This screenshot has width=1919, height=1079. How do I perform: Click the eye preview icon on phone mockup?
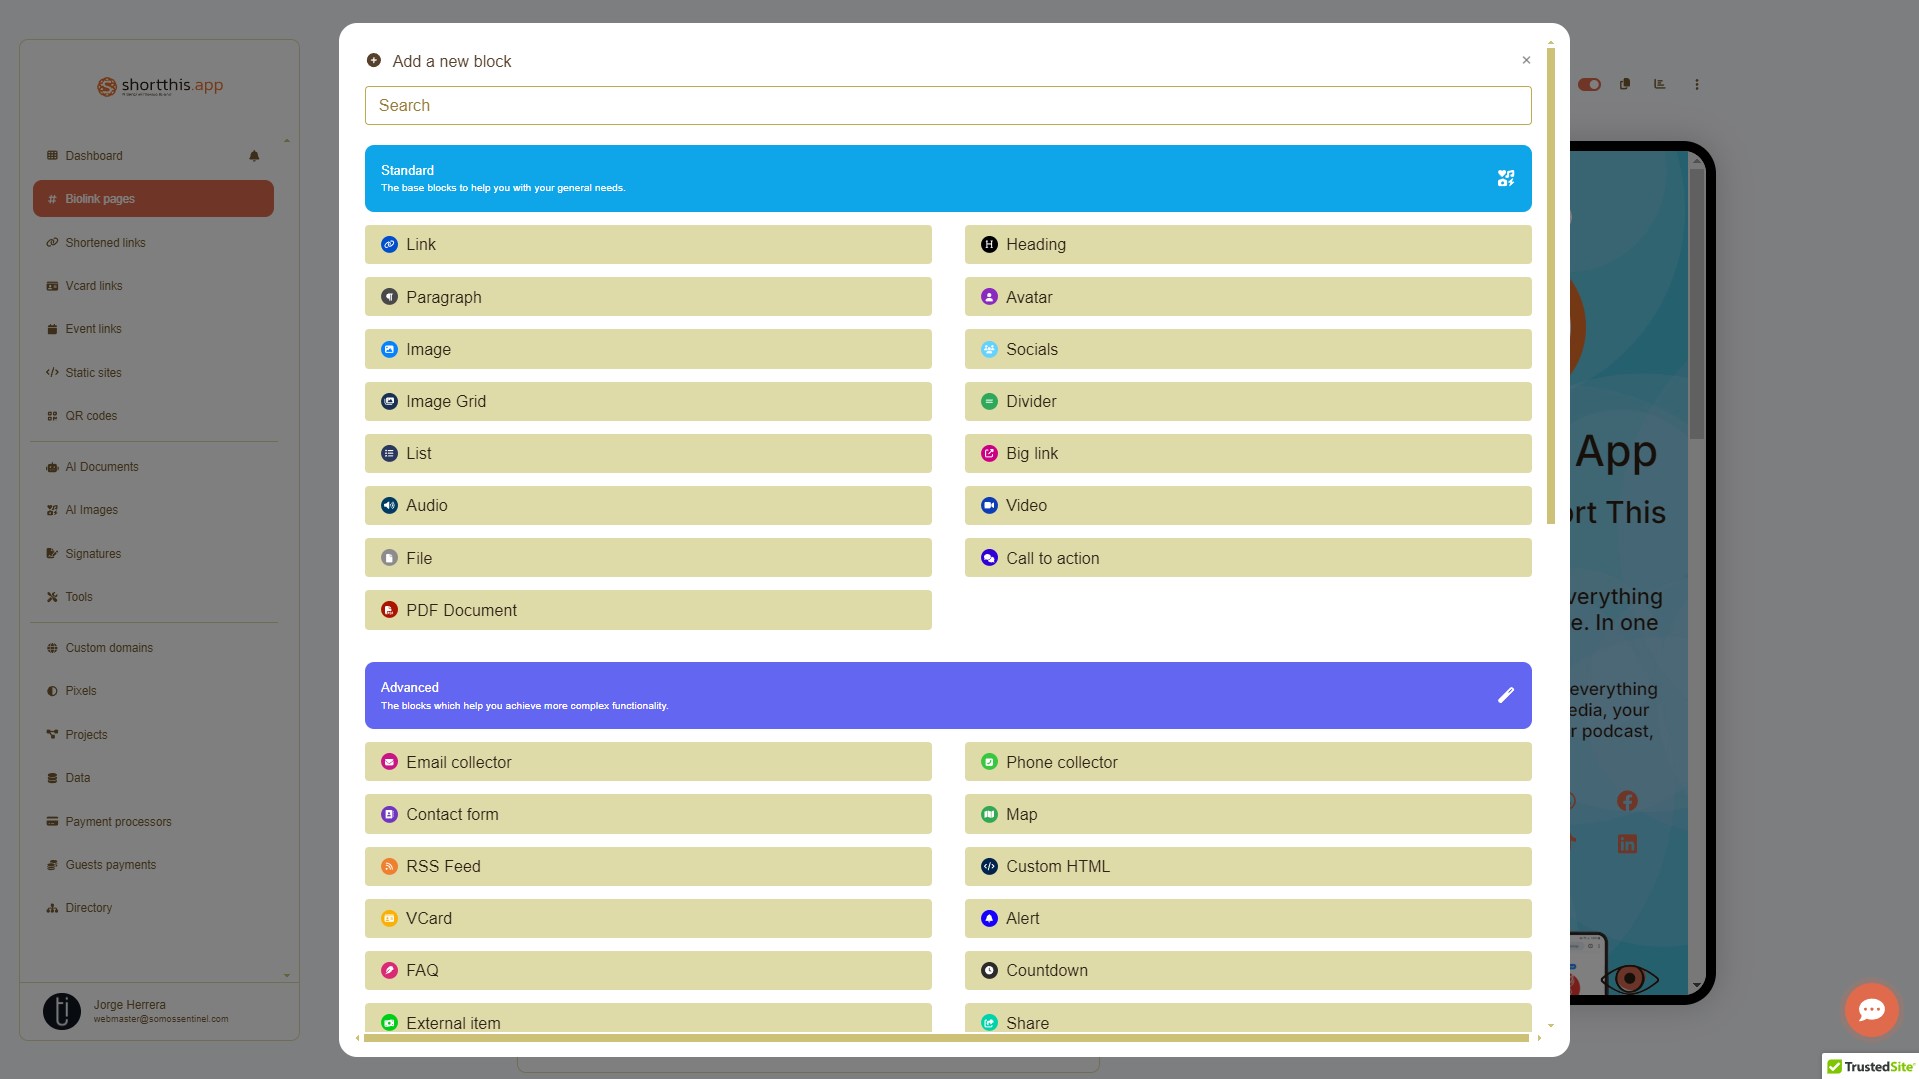[x=1629, y=978]
